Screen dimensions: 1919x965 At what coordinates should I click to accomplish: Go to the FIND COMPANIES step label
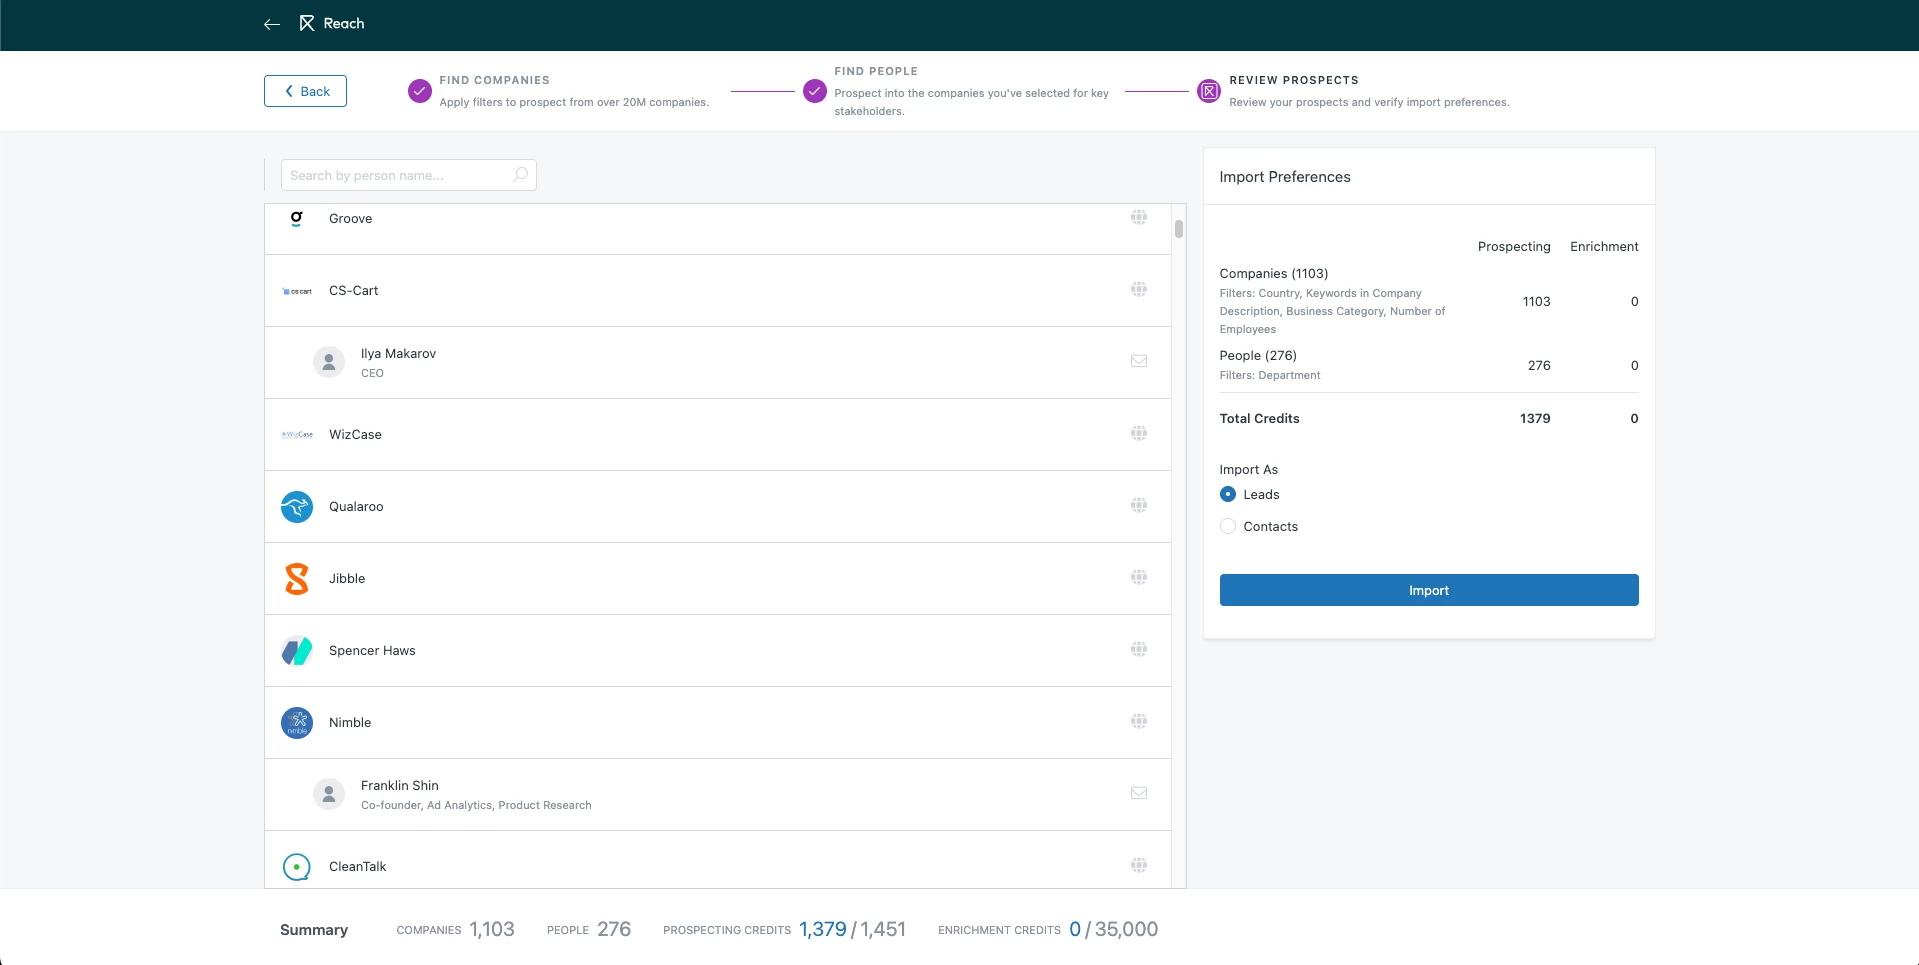tap(494, 80)
